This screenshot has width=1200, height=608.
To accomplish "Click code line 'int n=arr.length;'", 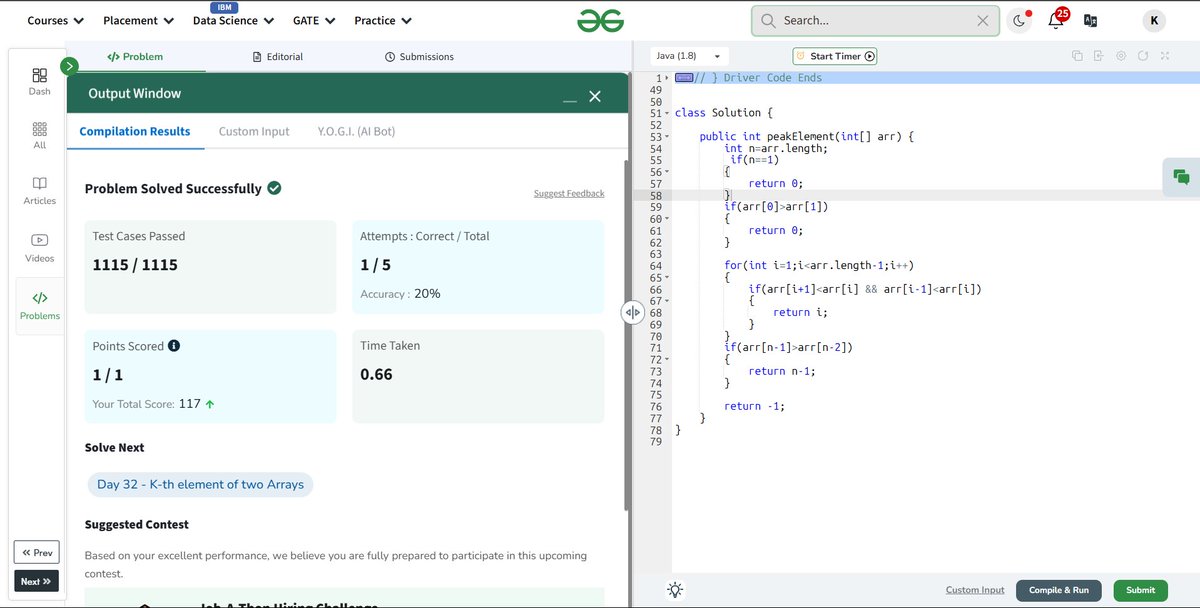I will 776,148.
